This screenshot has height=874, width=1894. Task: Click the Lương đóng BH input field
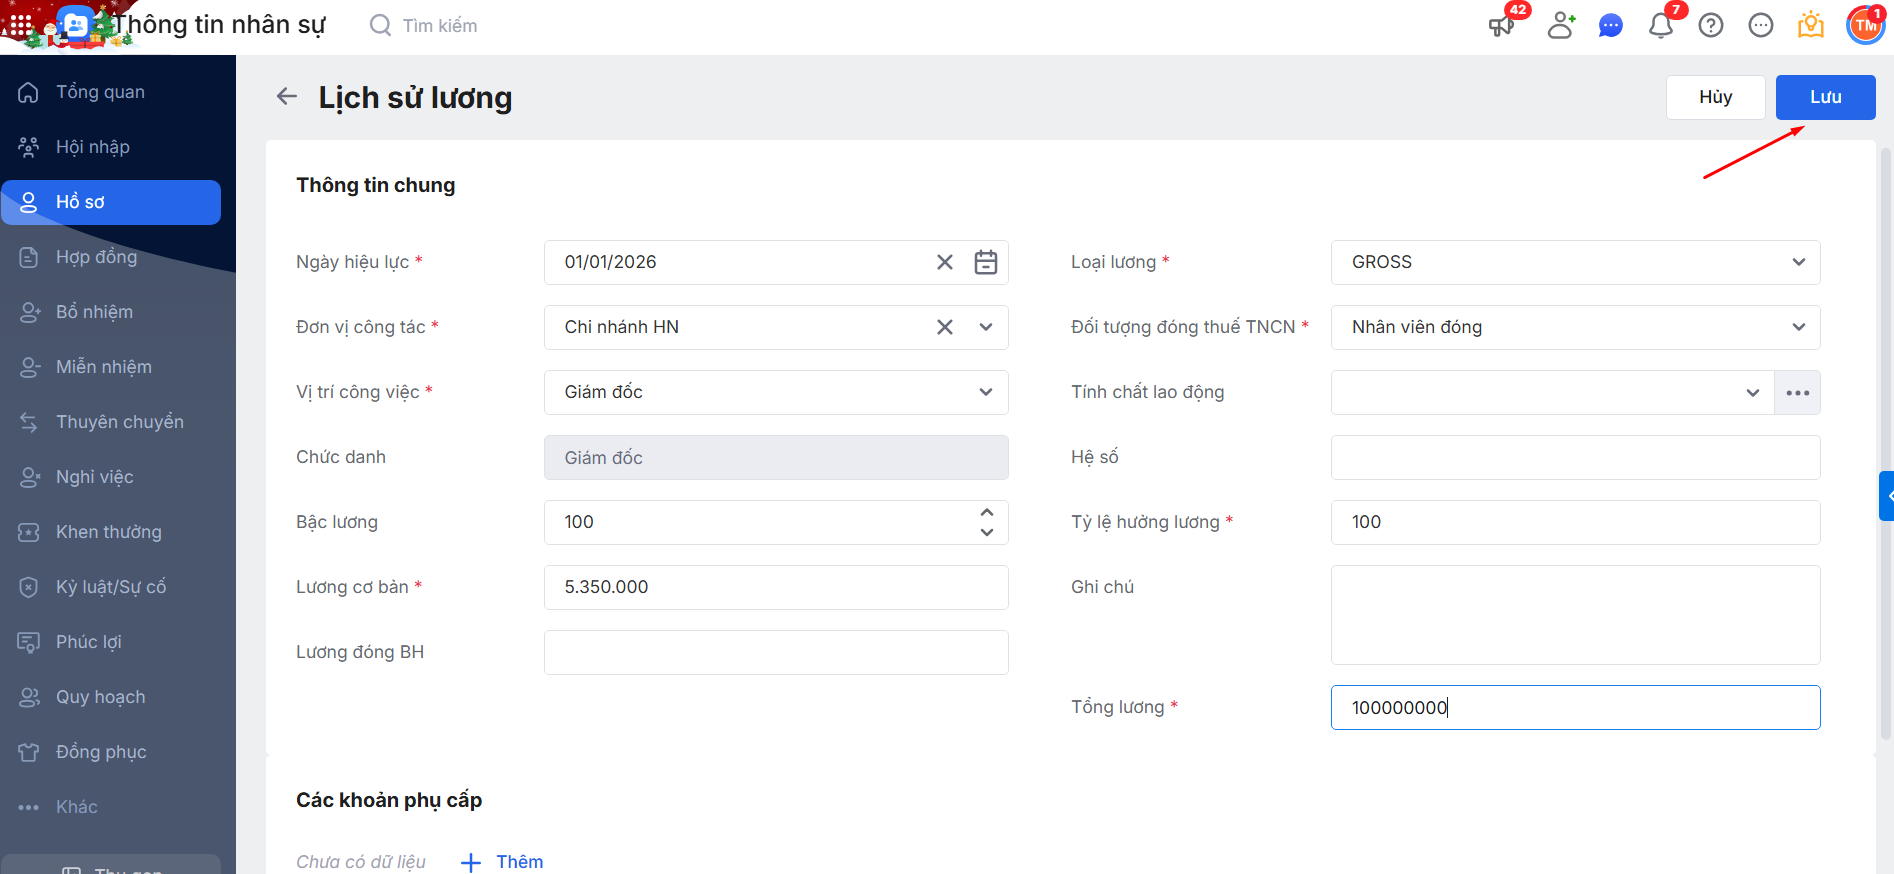pos(775,652)
